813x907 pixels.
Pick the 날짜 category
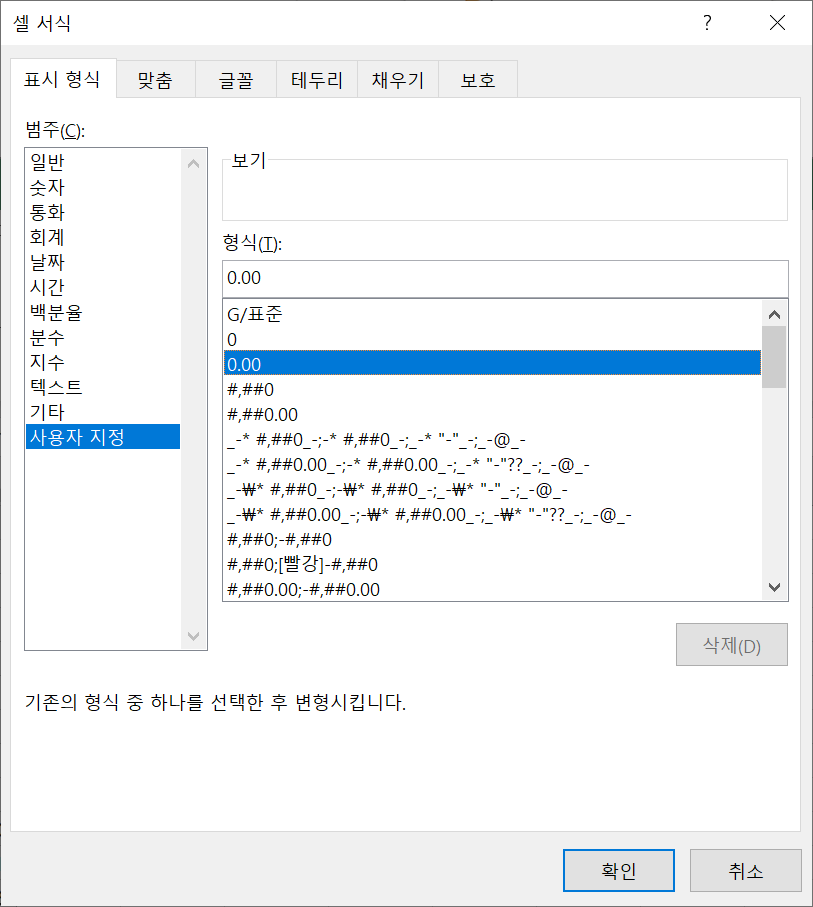point(103,262)
